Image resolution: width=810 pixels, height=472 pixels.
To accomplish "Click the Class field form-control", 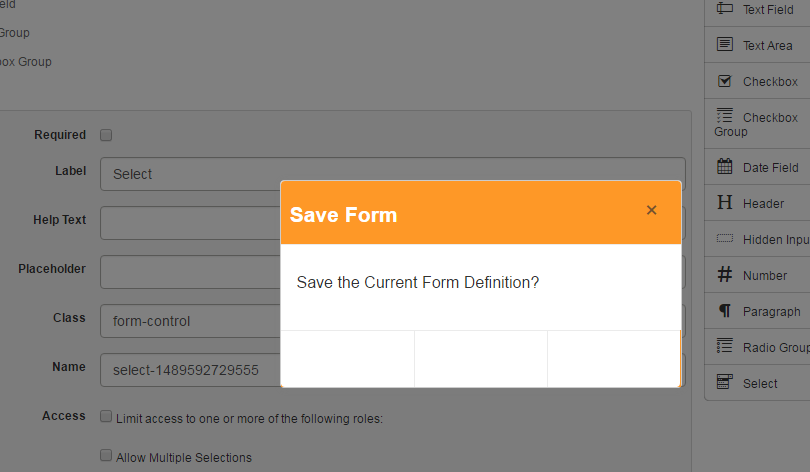I will pyautogui.click(x=190, y=321).
